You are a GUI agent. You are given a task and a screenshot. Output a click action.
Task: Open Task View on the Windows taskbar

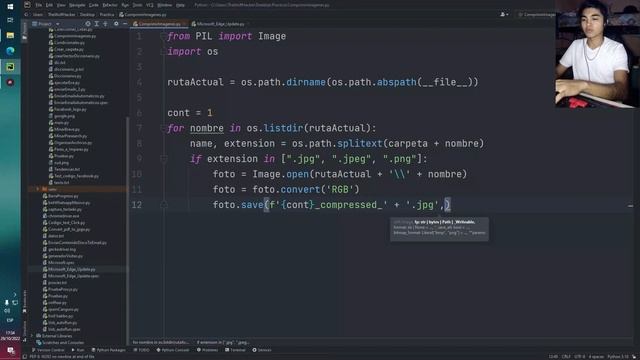10,20
